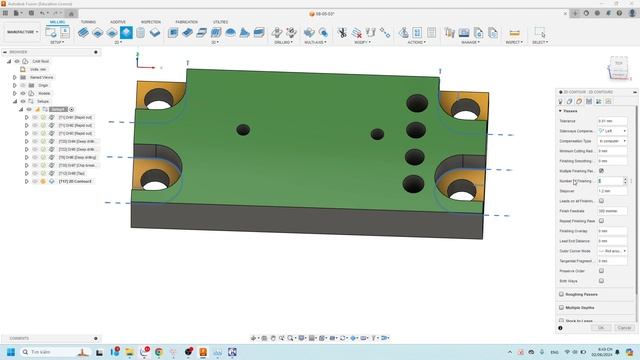Open the INSPECTION tab
The image size is (640, 360).
pyautogui.click(x=151, y=22)
